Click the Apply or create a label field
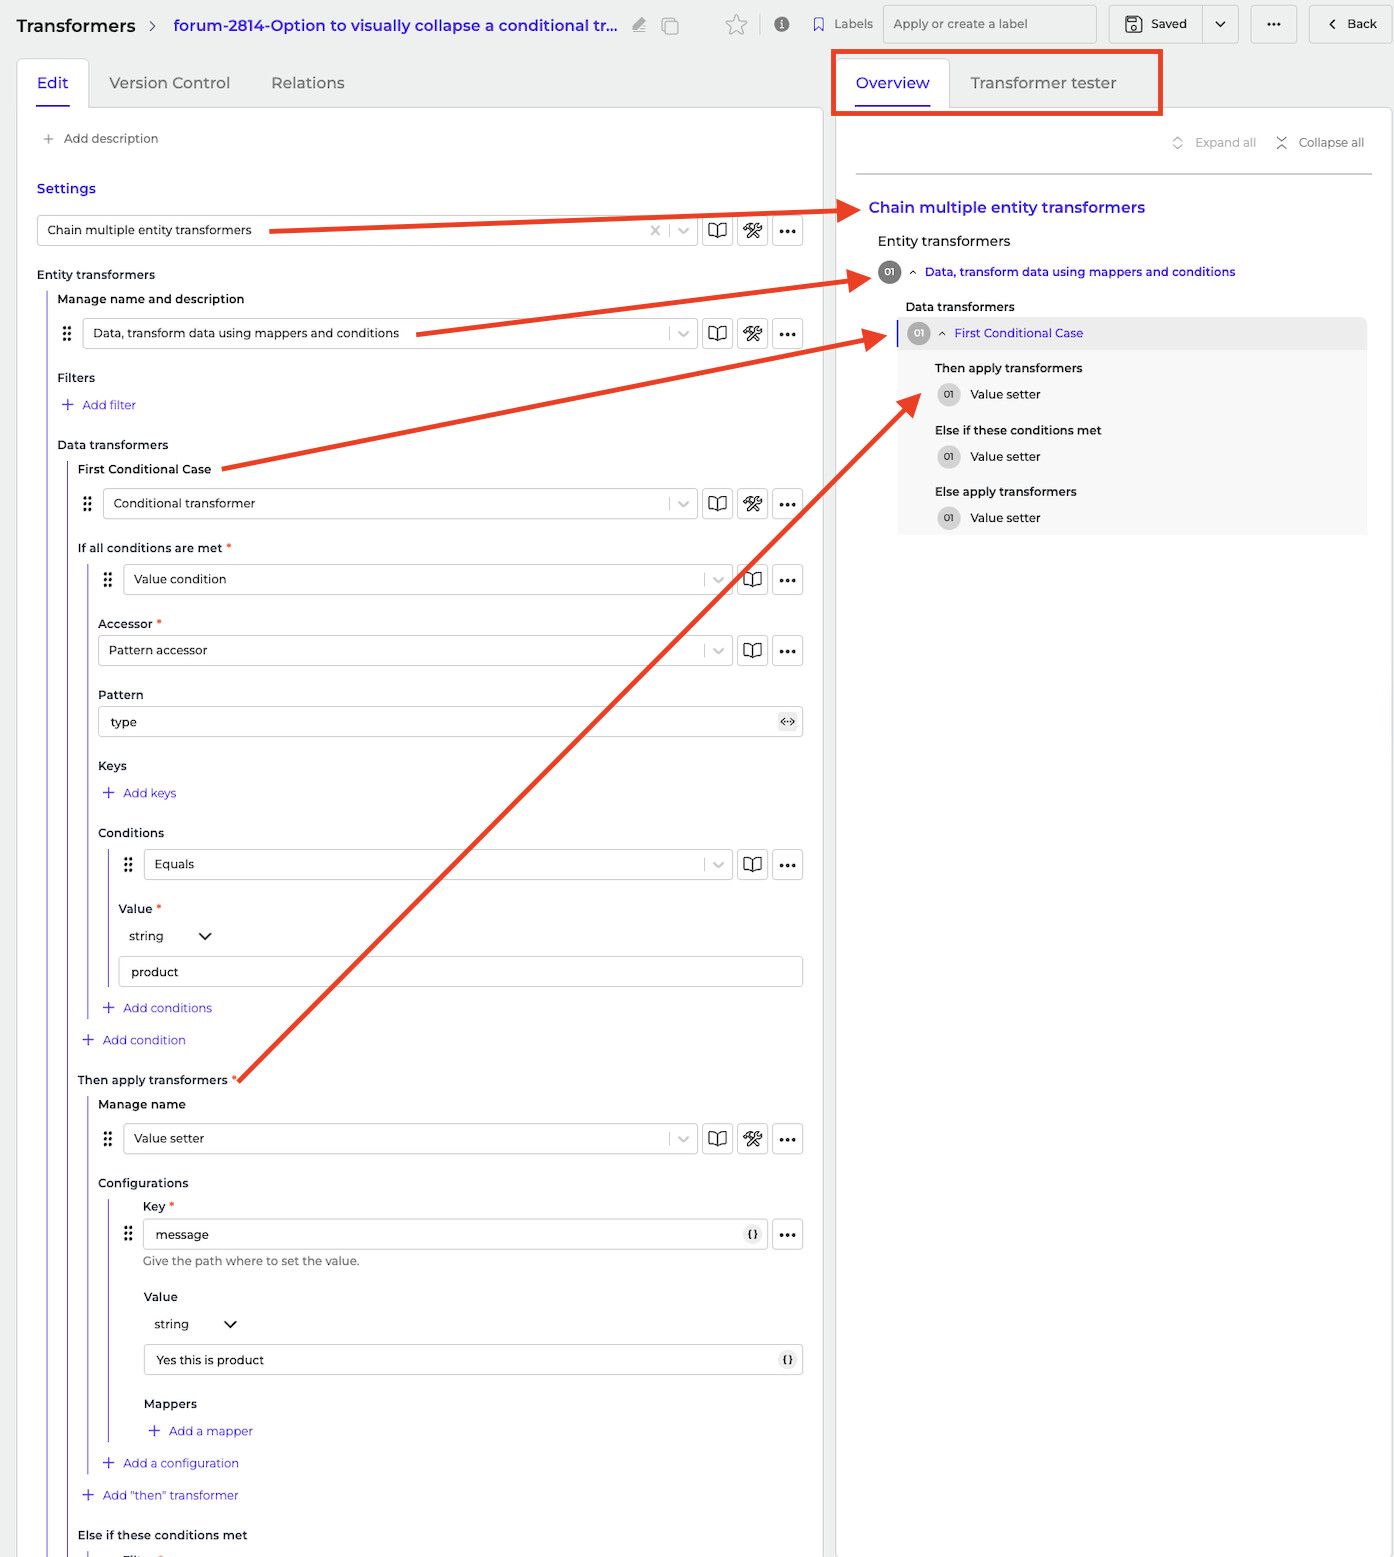The image size is (1394, 1557). tap(988, 24)
